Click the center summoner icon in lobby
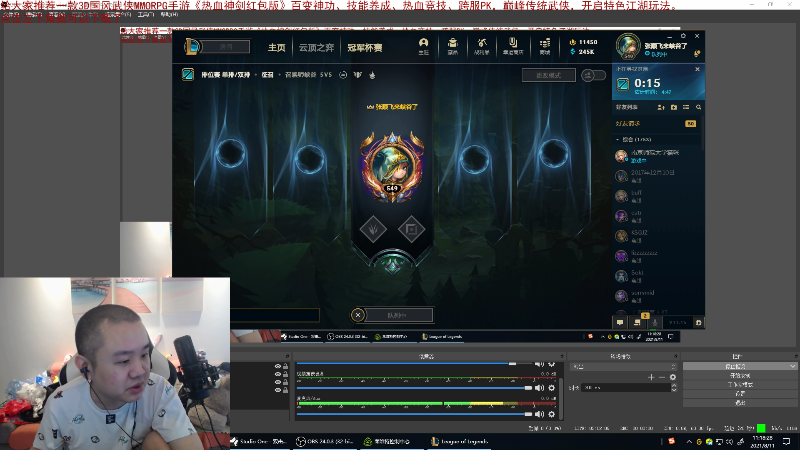800x450 pixels. tap(392, 167)
